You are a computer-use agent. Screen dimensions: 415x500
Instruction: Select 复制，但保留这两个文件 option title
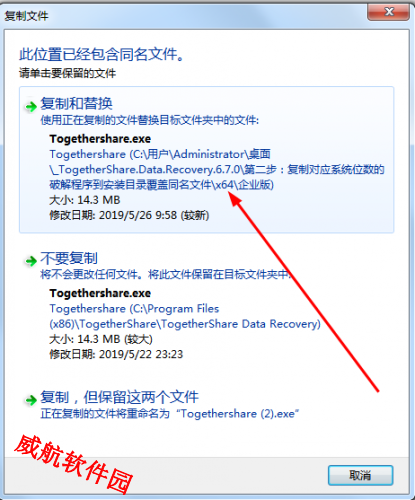[x=119, y=397]
